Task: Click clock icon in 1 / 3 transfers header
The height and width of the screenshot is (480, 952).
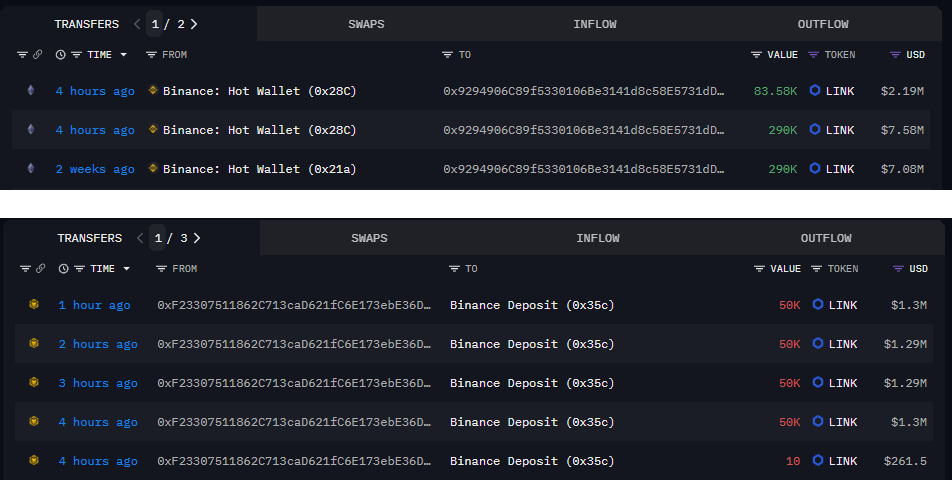Action: click(63, 268)
